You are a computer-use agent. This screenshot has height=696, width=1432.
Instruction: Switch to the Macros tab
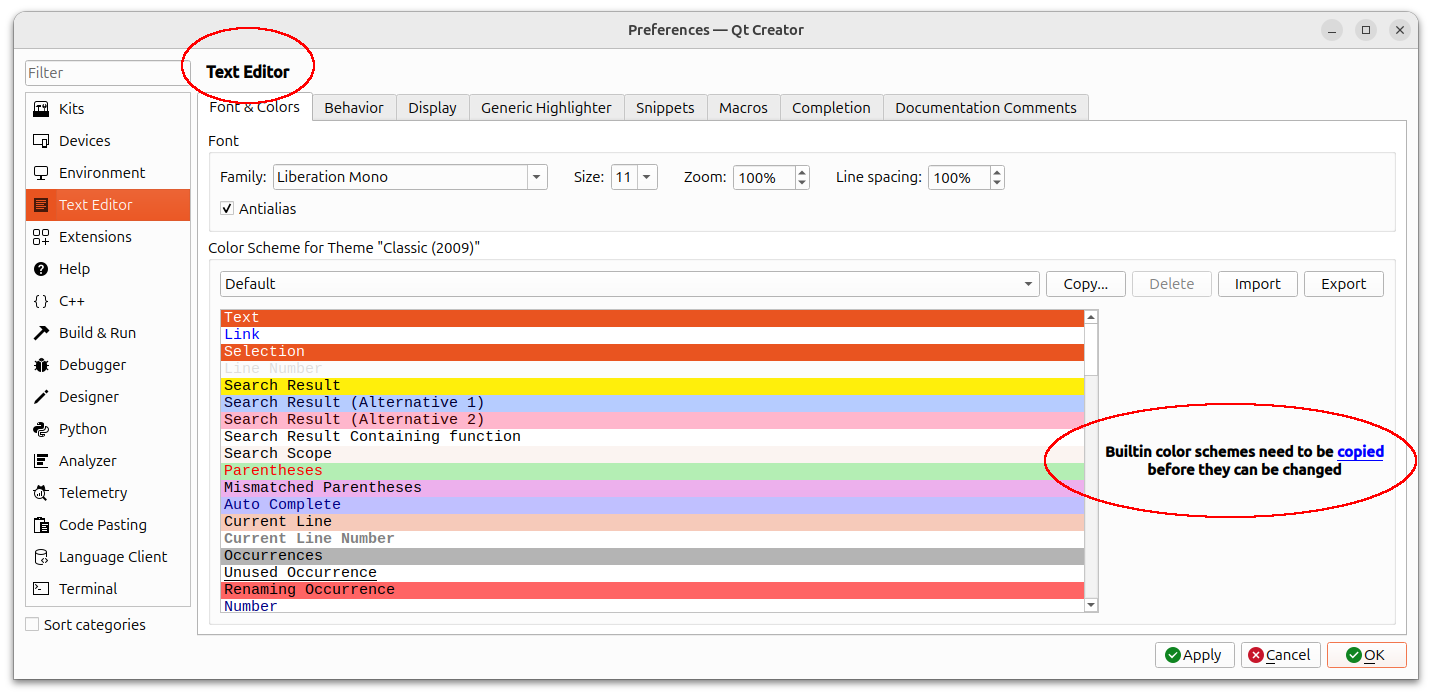coord(743,108)
